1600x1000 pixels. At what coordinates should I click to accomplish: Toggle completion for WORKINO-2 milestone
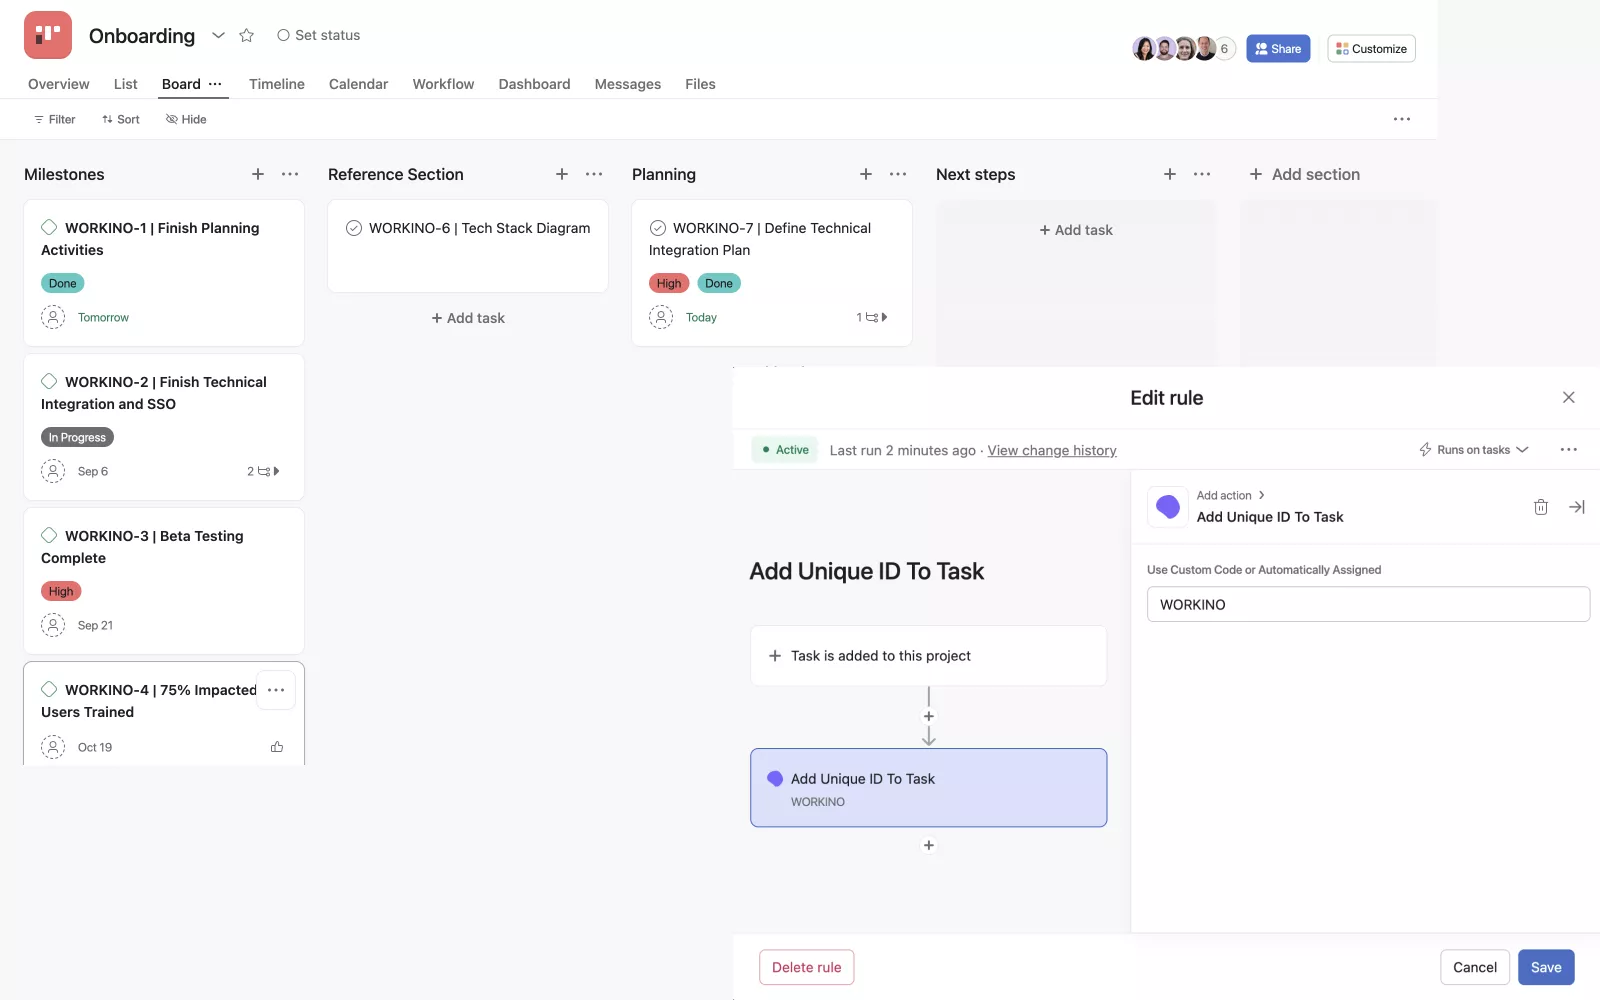pyautogui.click(x=49, y=382)
